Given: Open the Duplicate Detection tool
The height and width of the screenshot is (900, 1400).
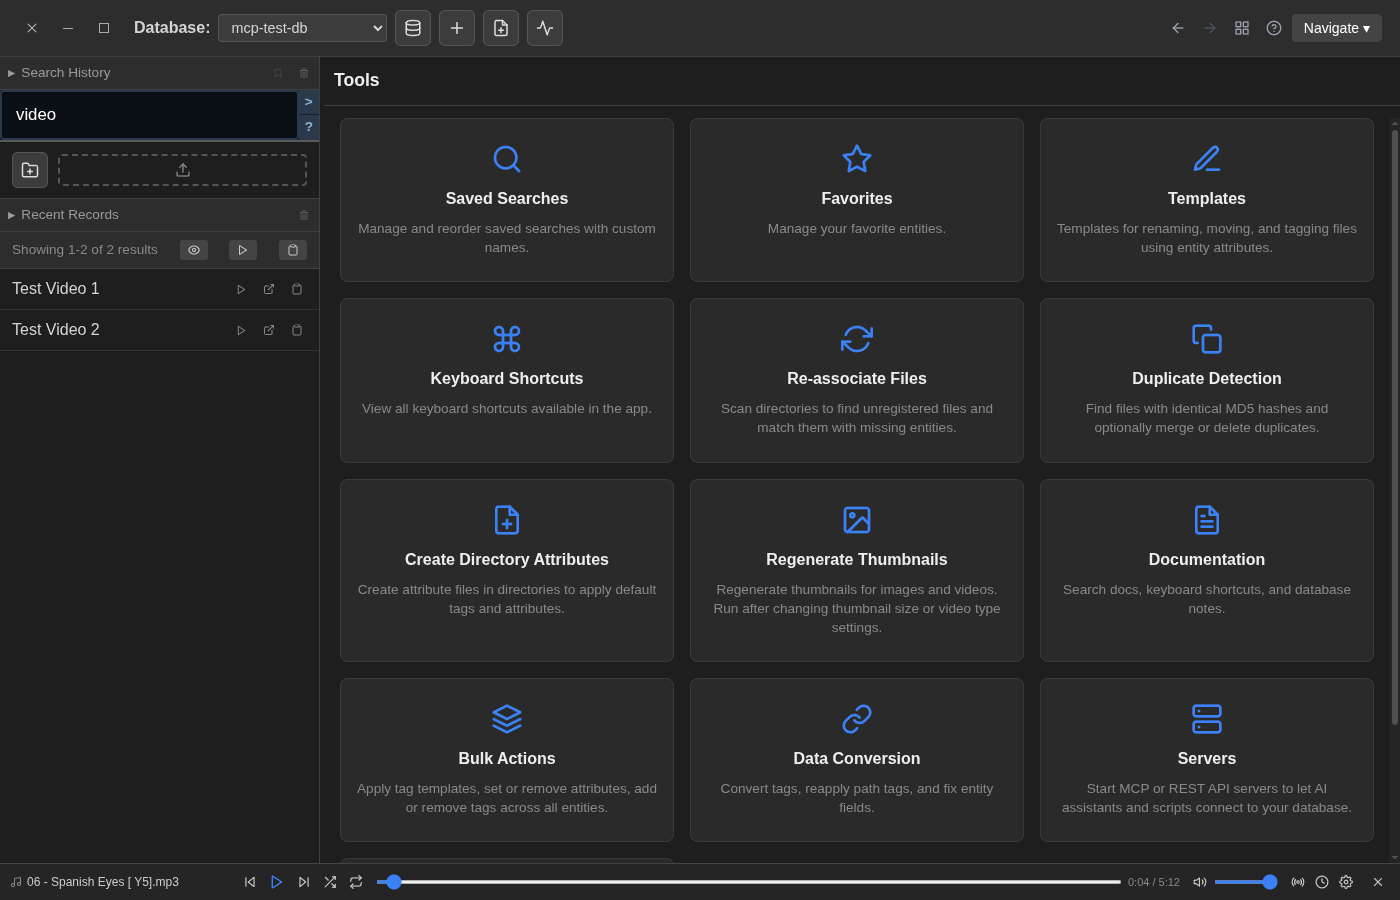Looking at the screenshot, I should click(1206, 378).
